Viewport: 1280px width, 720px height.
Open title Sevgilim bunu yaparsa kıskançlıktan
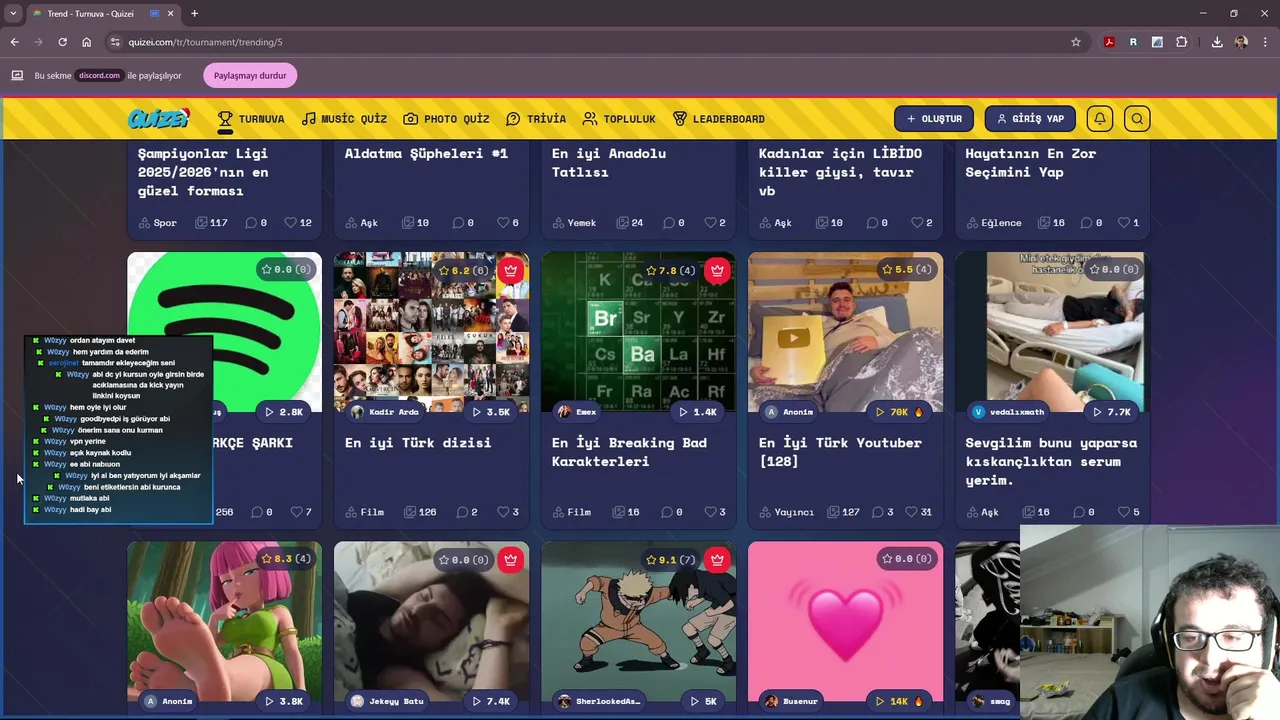(1051, 461)
